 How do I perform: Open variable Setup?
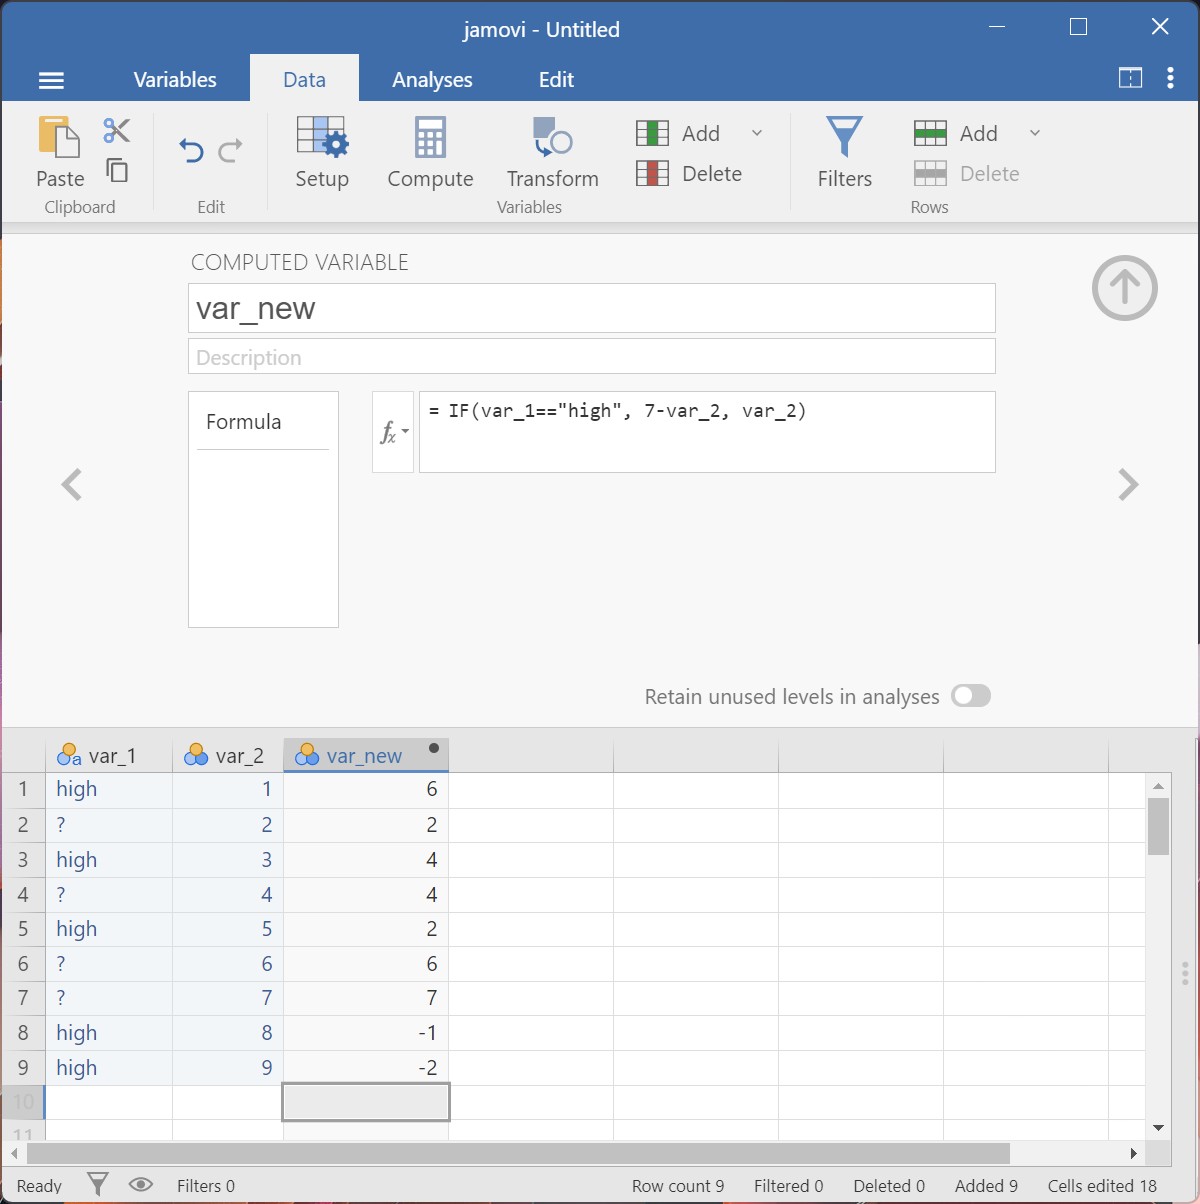pyautogui.click(x=321, y=151)
